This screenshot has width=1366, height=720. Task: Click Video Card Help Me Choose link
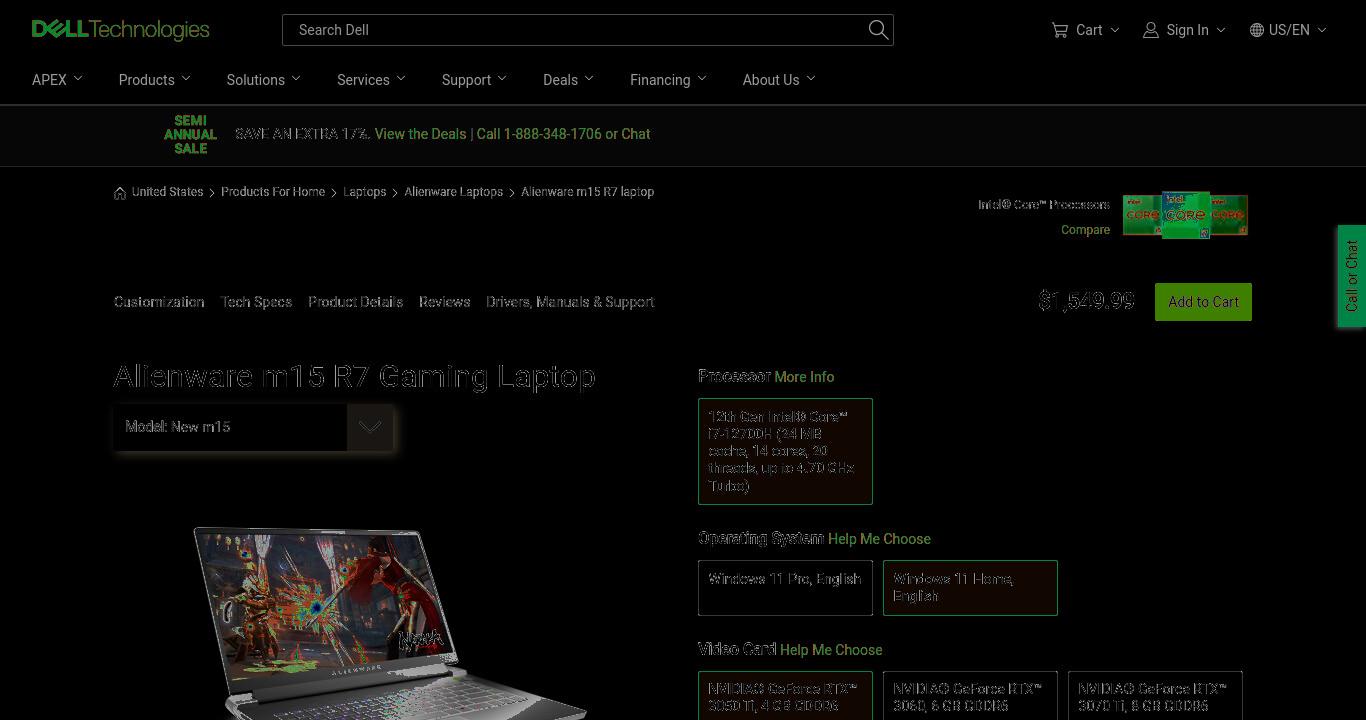pyautogui.click(x=831, y=650)
